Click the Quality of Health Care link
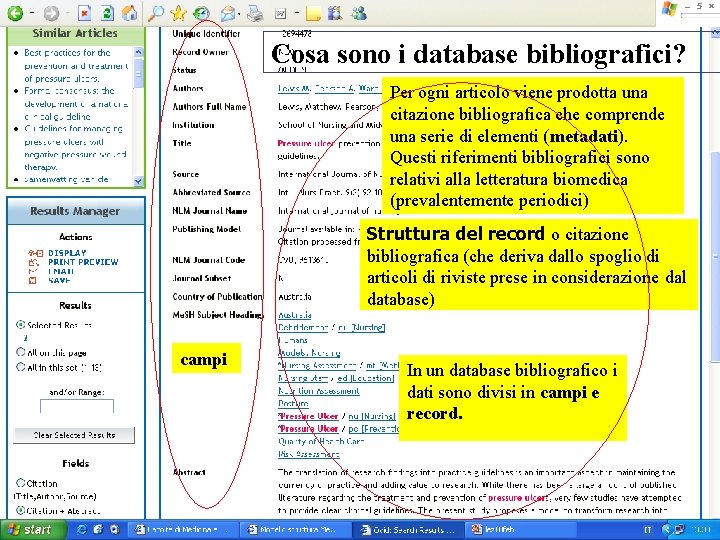 click(x=321, y=441)
